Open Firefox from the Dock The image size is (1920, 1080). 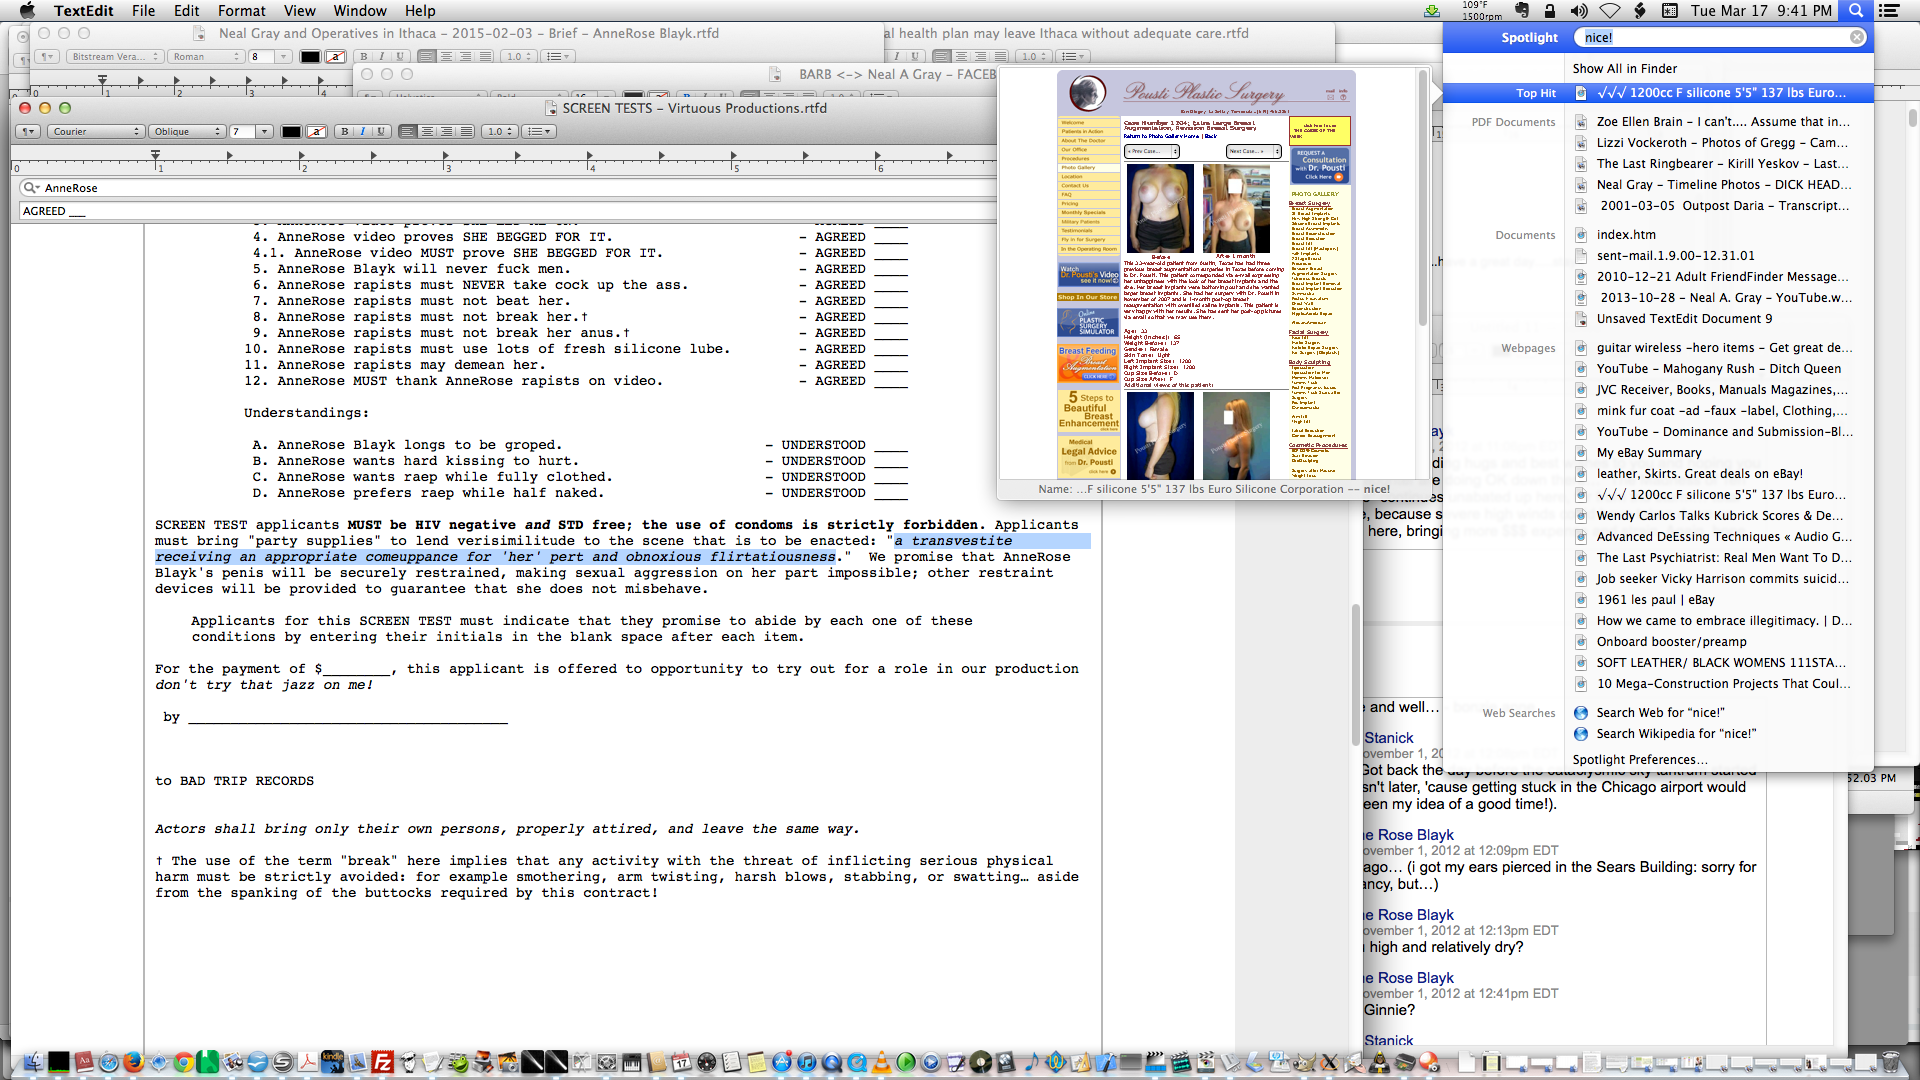click(133, 1062)
